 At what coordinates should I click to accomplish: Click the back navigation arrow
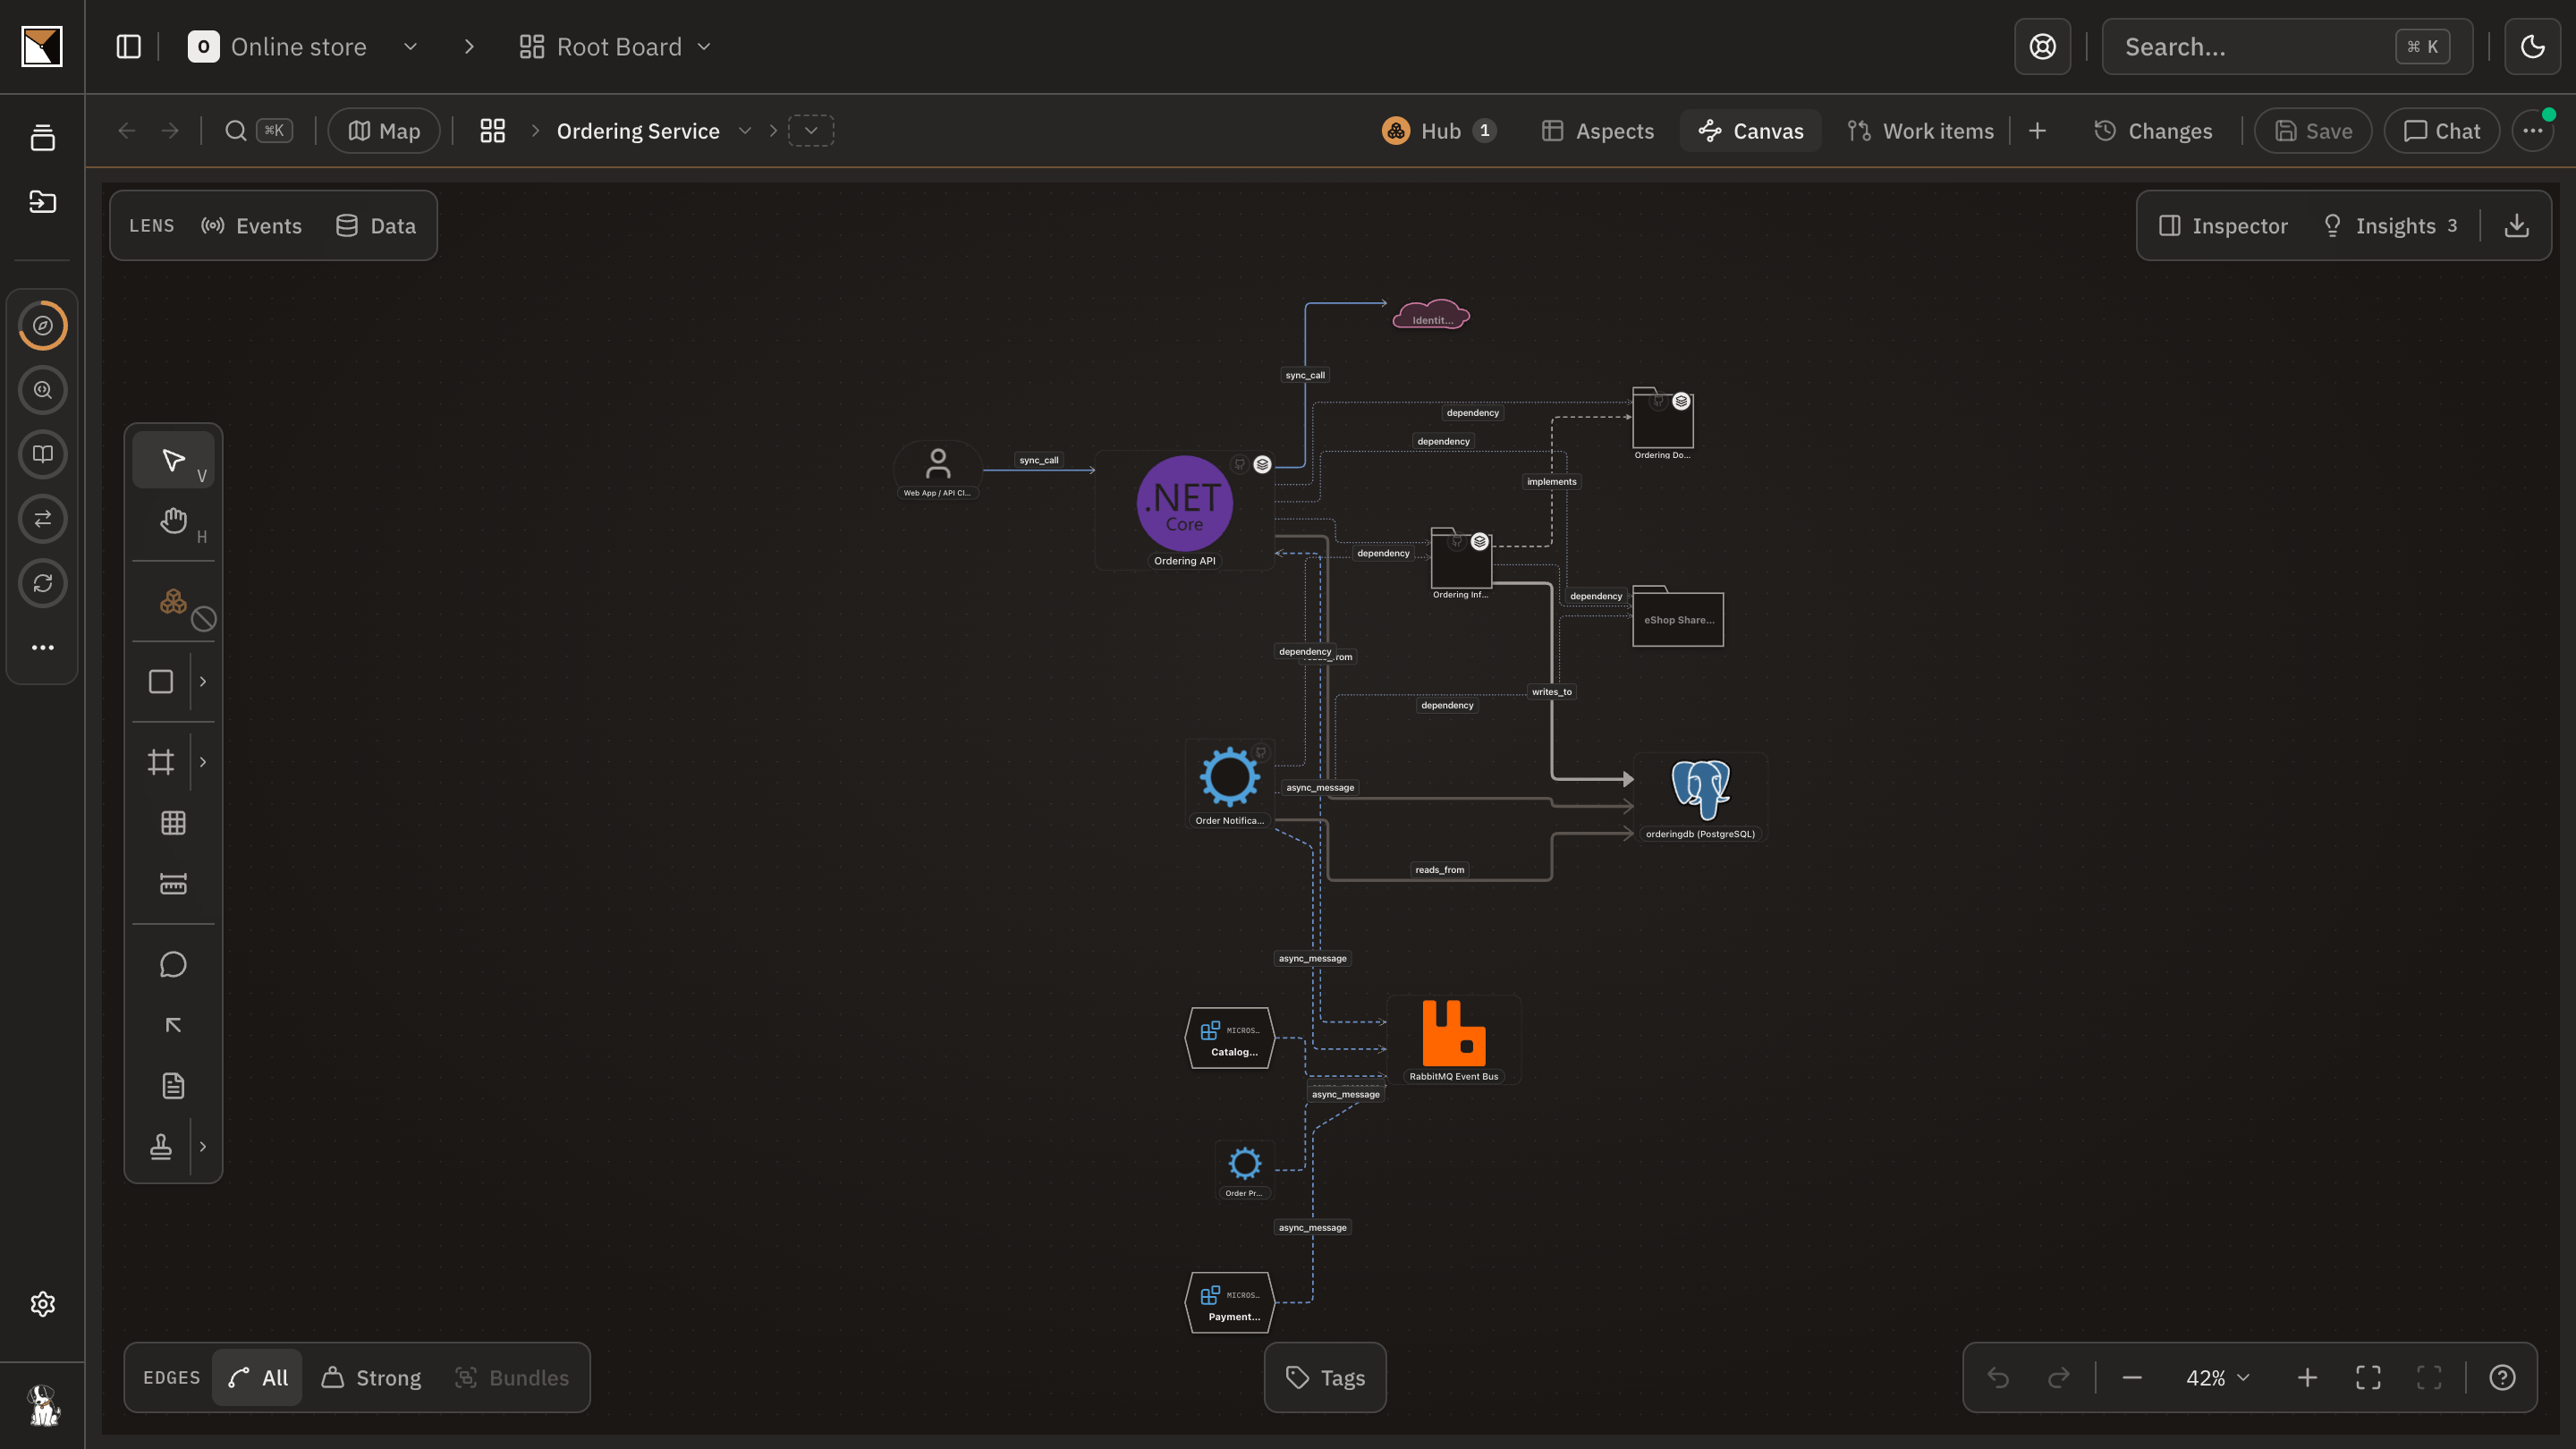[x=126, y=131]
